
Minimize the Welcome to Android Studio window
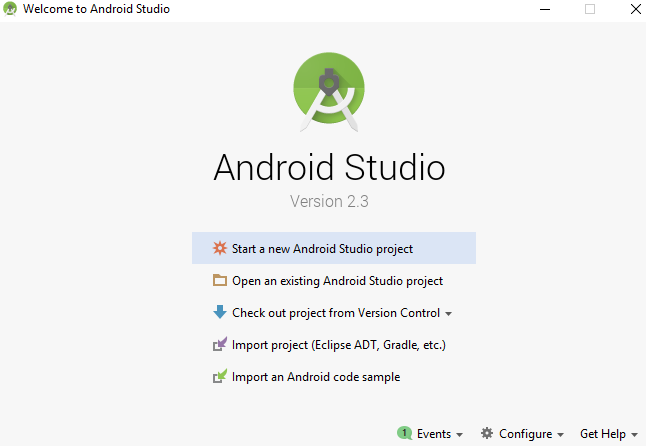tap(545, 9)
